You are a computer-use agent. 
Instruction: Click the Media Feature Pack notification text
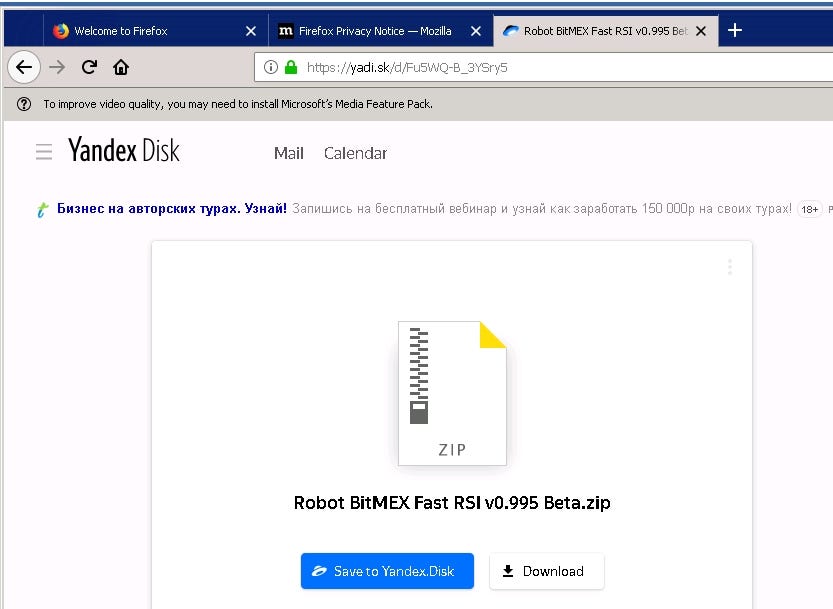[x=238, y=104]
